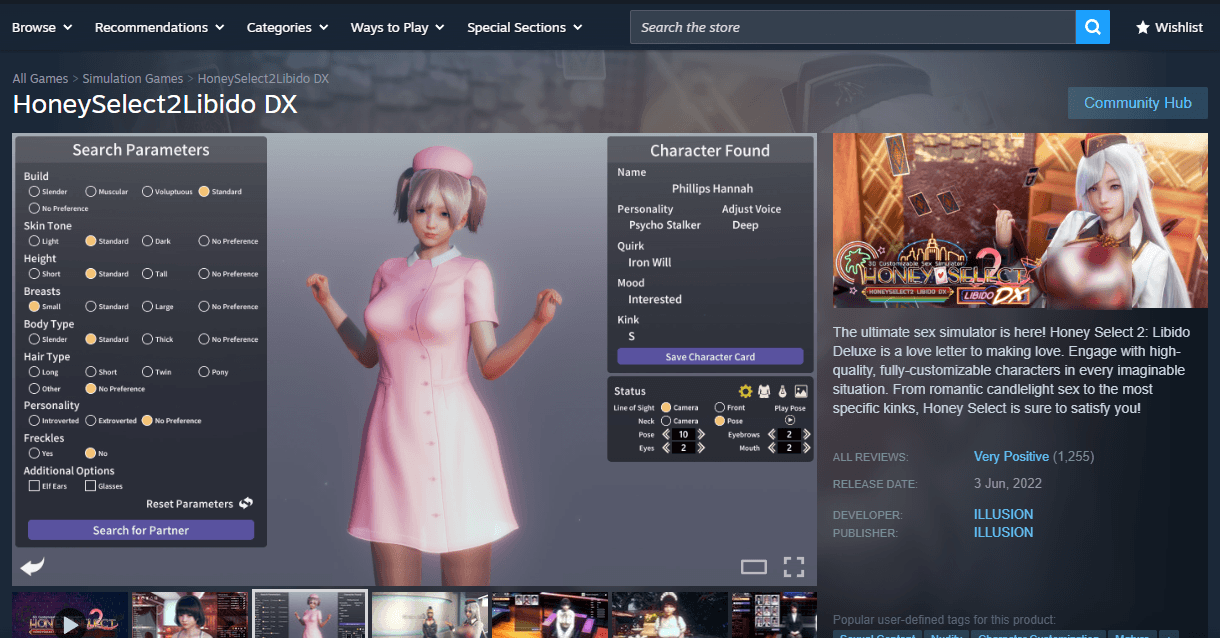
Task: Select the highlighted nurse screenshot thumbnail
Action: click(x=310, y=614)
